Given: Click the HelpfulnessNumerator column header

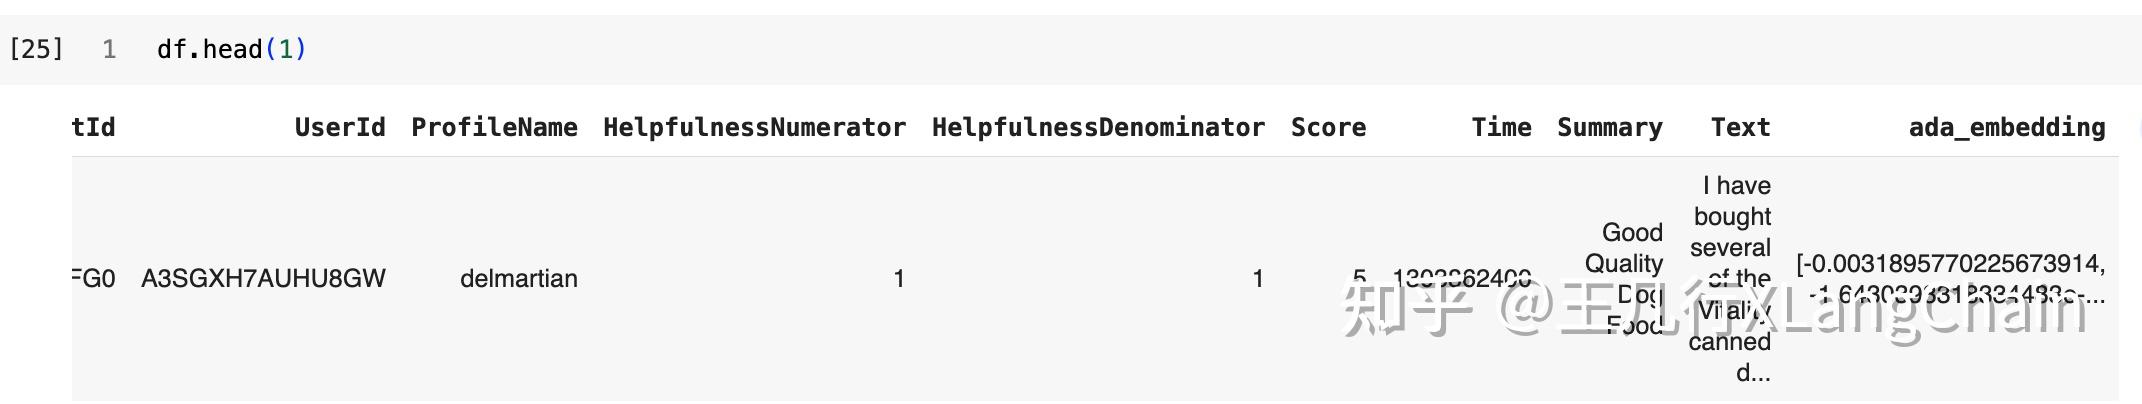Looking at the screenshot, I should pyautogui.click(x=754, y=127).
